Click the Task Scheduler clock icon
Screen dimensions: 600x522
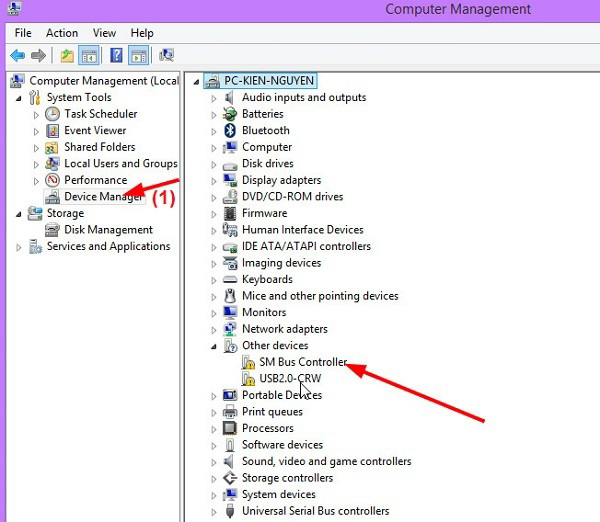click(54, 114)
